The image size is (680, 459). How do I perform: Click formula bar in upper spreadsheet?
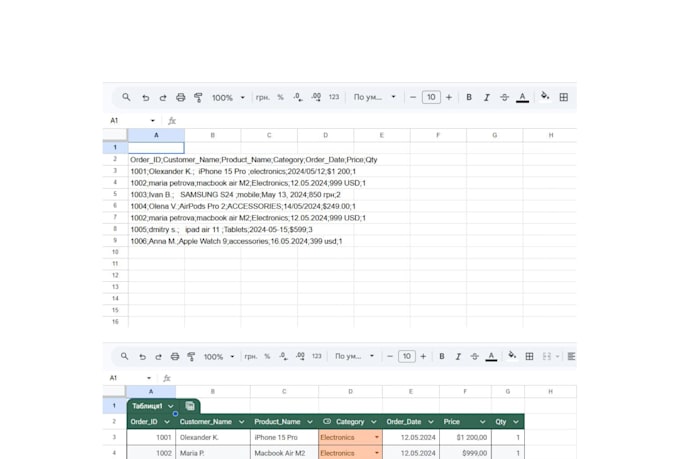373,121
